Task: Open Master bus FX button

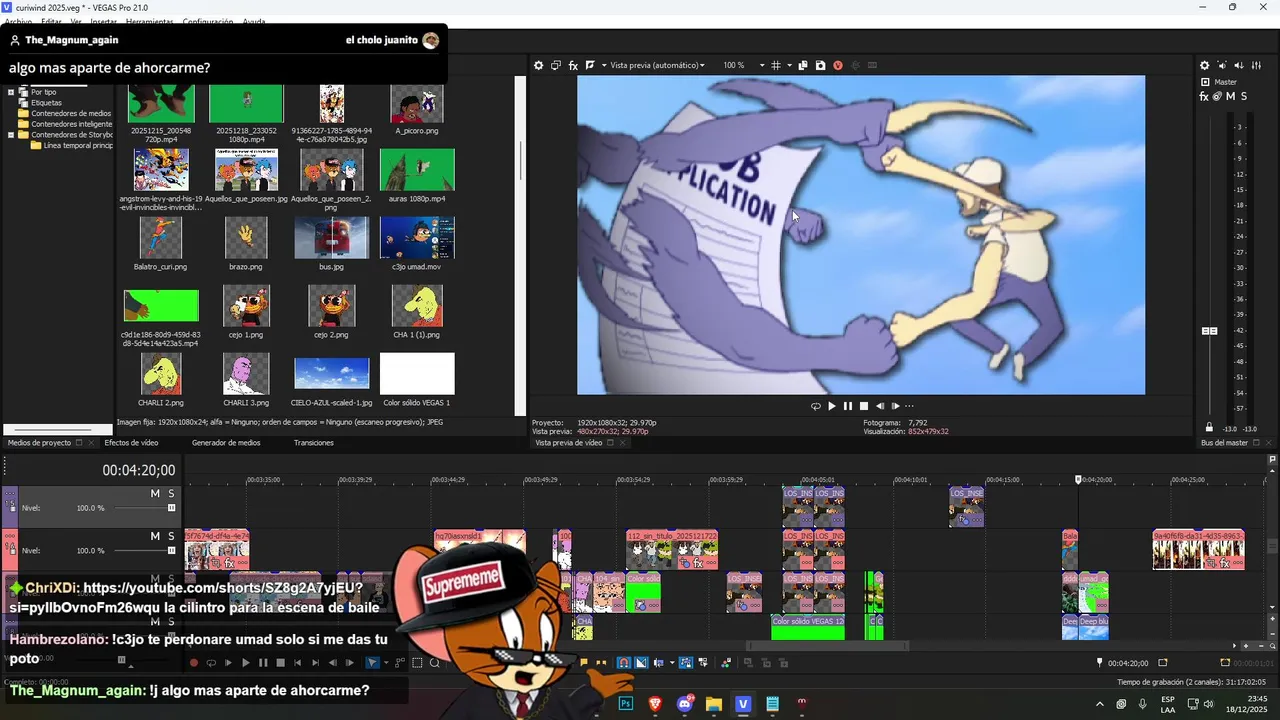Action: click(x=1204, y=96)
